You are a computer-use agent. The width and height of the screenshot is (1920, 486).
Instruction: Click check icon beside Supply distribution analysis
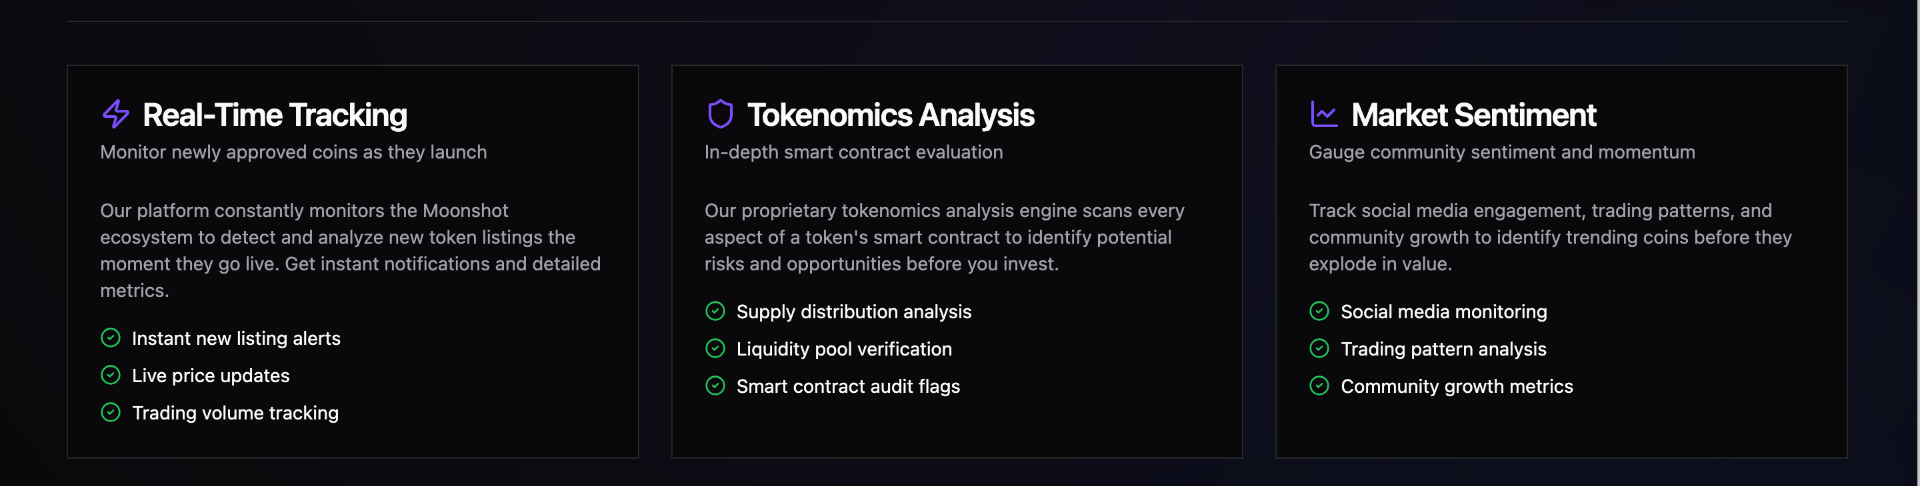(715, 311)
